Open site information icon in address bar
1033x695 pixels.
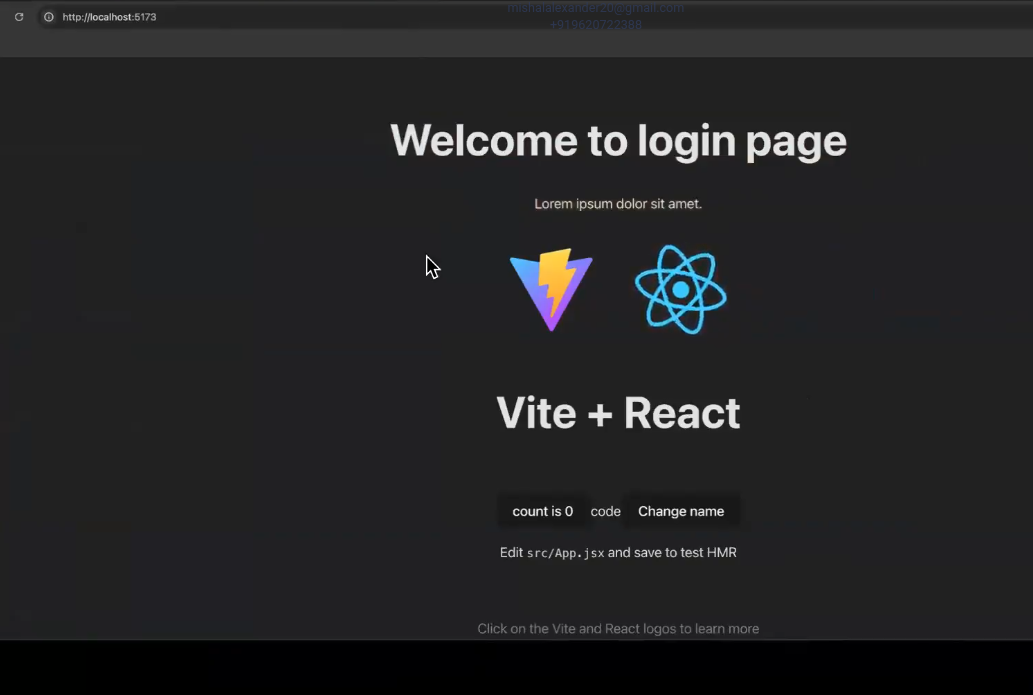(49, 17)
